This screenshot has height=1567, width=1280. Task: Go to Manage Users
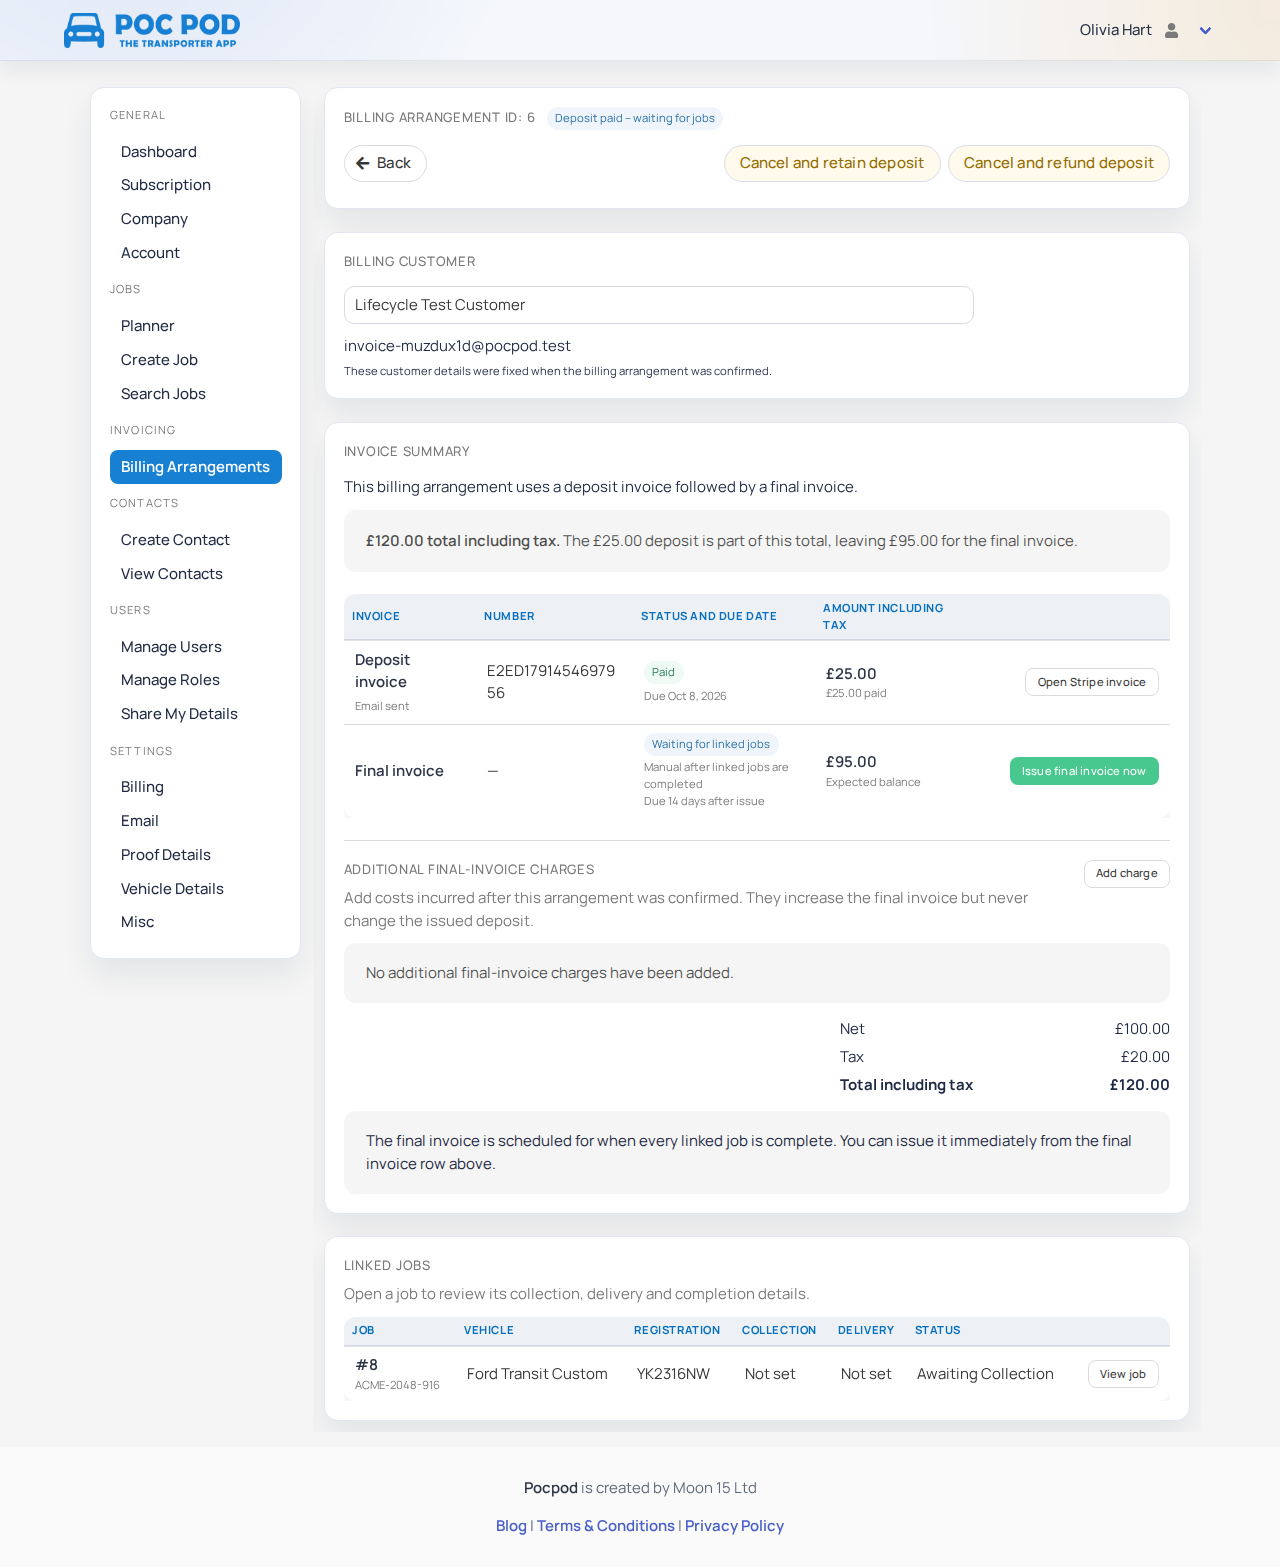coord(171,647)
